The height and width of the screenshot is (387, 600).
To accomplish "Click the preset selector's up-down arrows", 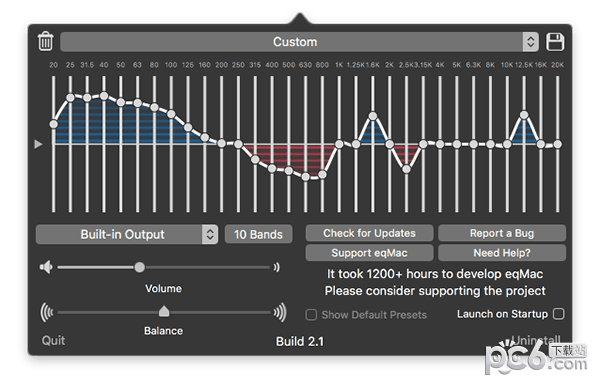I will pos(531,42).
